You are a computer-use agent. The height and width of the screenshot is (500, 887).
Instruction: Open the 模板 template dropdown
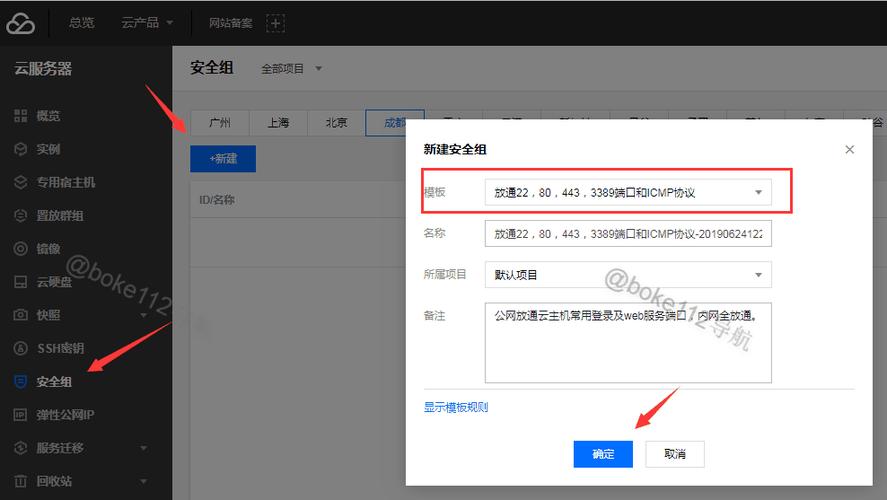(628, 193)
